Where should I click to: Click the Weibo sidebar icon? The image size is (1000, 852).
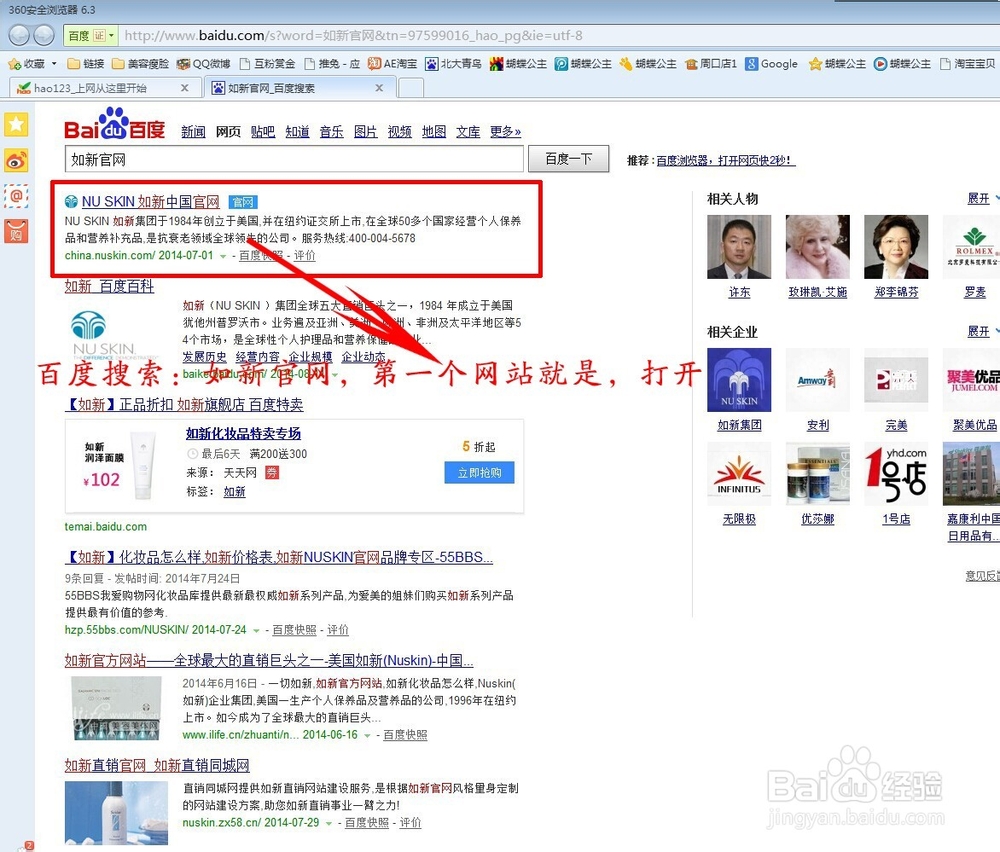(17, 160)
